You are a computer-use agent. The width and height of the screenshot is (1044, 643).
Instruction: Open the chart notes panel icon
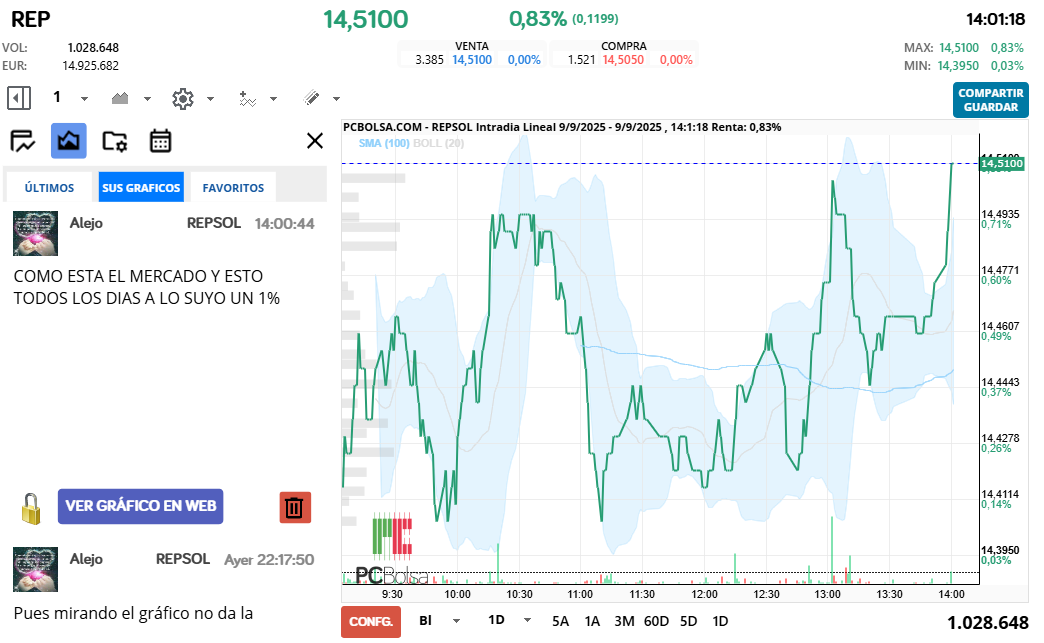[x=23, y=141]
